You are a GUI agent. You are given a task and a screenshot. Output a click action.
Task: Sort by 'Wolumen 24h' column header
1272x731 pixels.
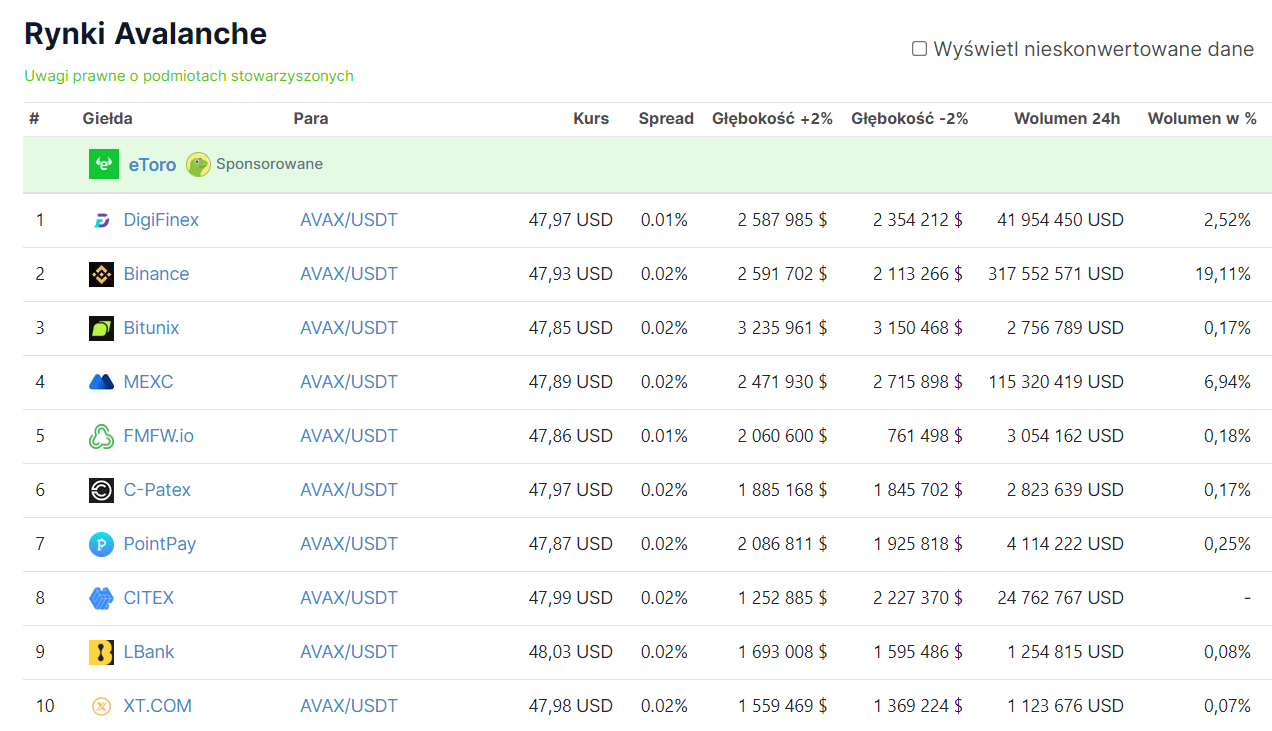pyautogui.click(x=1067, y=118)
